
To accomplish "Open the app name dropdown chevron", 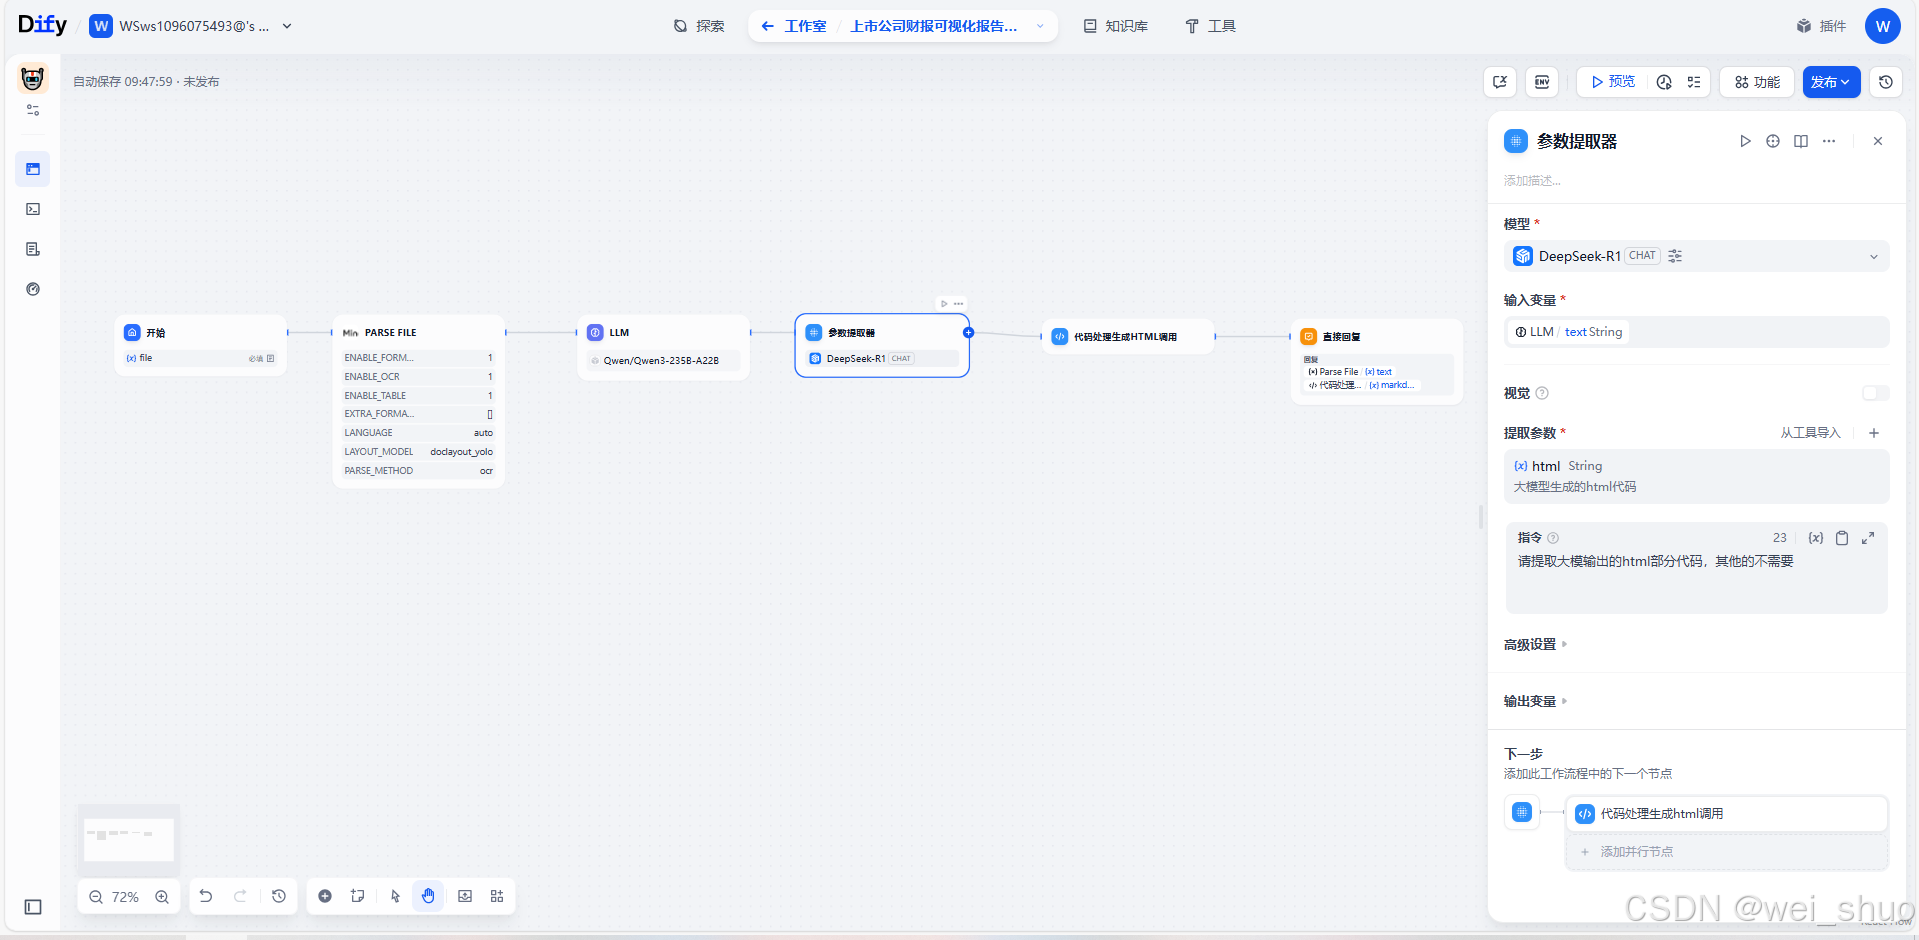I will [x=1040, y=26].
